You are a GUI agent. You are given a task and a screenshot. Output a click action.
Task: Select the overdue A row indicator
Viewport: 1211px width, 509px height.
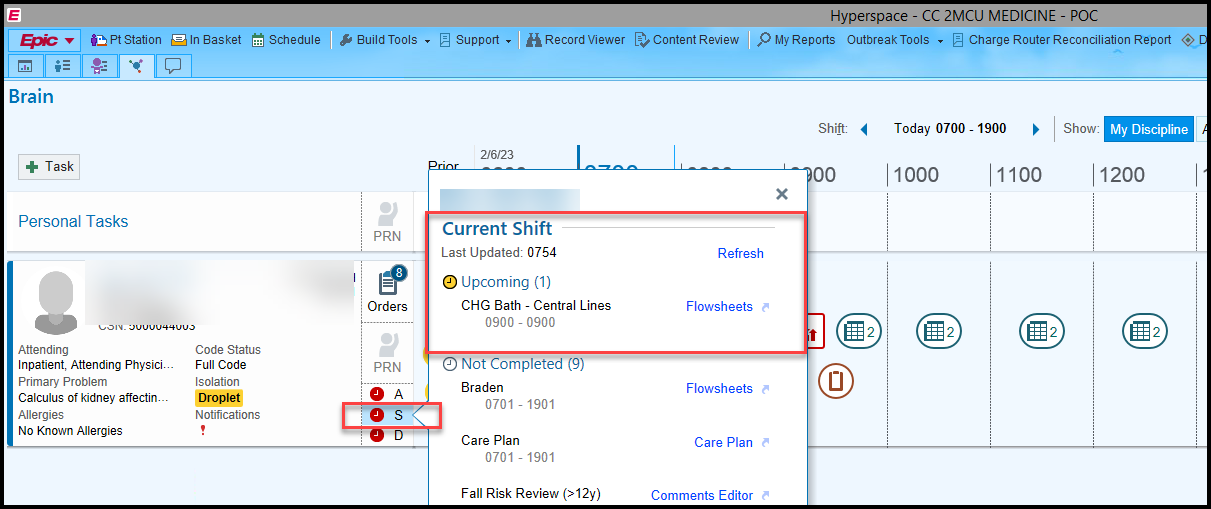click(387, 394)
